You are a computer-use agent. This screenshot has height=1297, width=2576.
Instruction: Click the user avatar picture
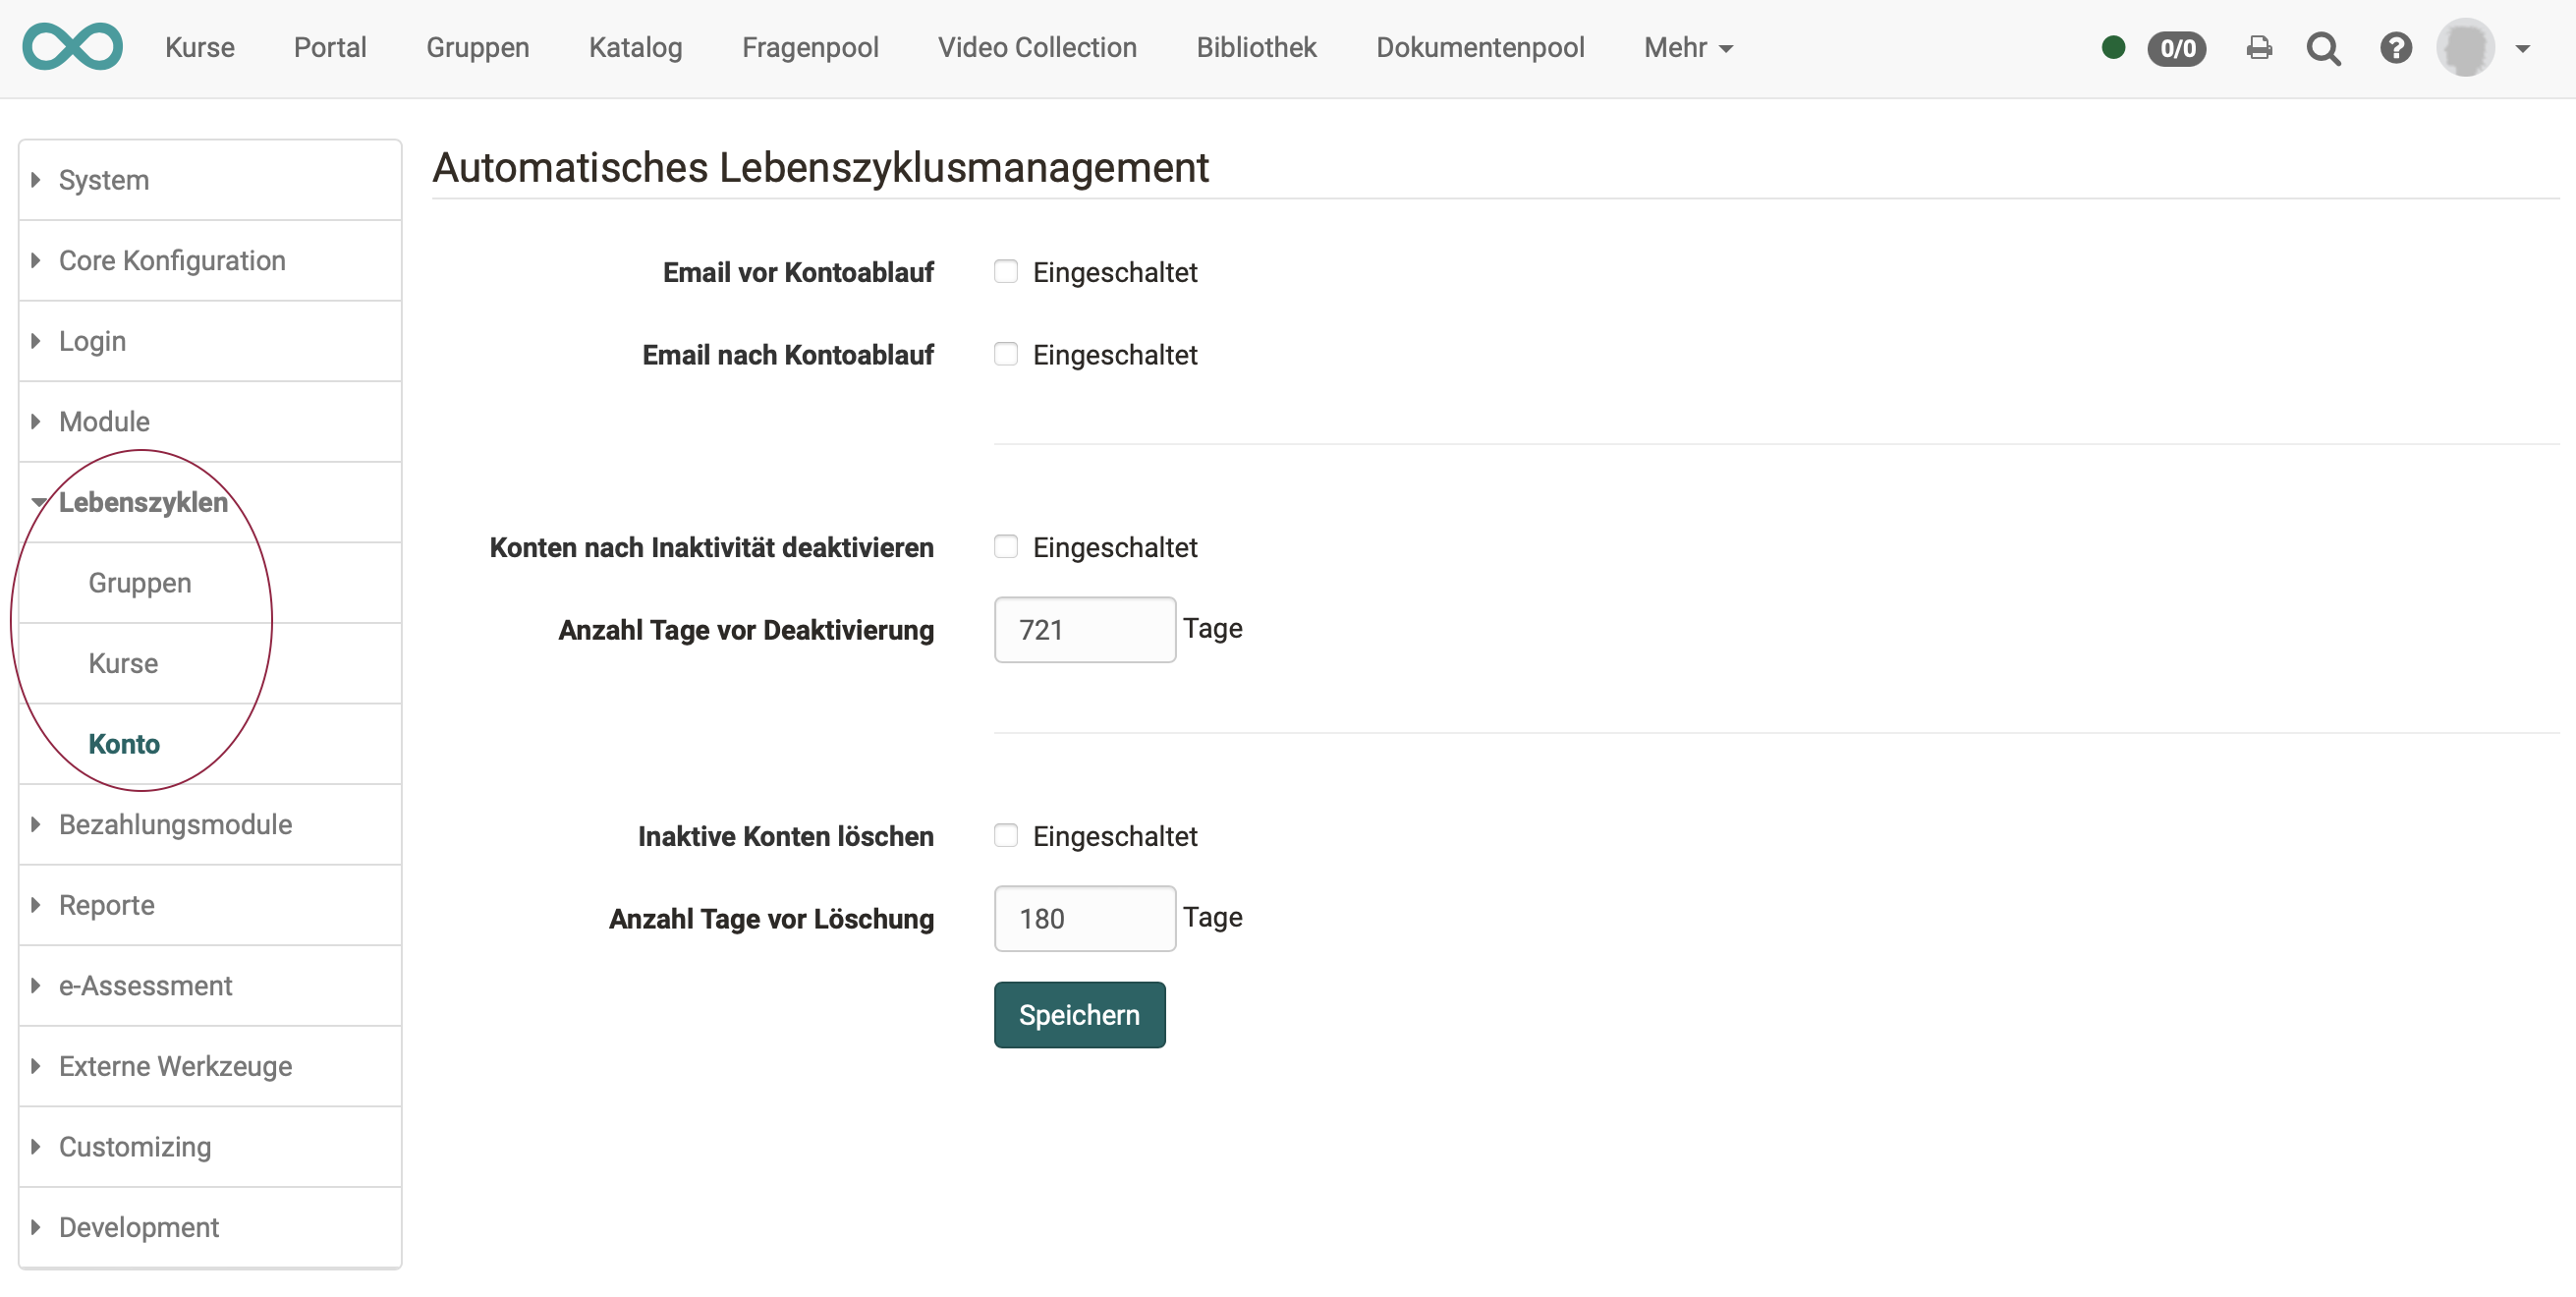click(2465, 47)
